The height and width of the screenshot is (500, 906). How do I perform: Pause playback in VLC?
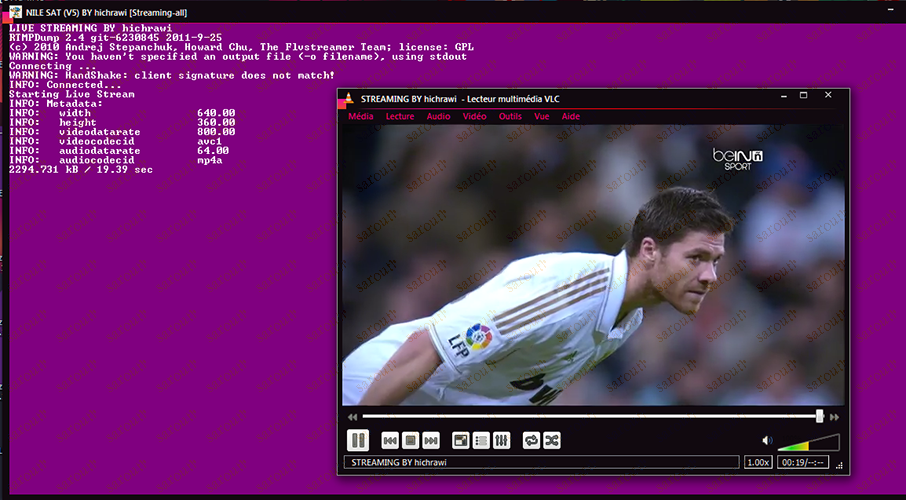[x=358, y=440]
